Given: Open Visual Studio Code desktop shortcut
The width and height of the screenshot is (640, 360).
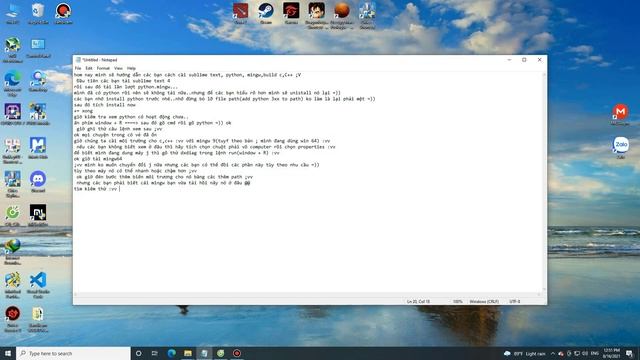Looking at the screenshot, I should pyautogui.click(x=38, y=285).
